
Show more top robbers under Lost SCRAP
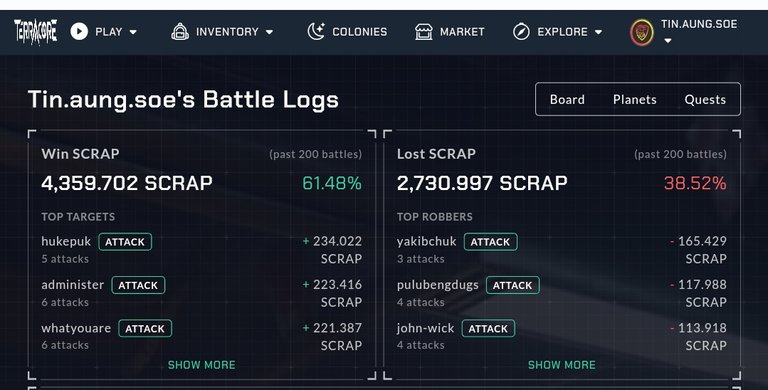pos(562,365)
